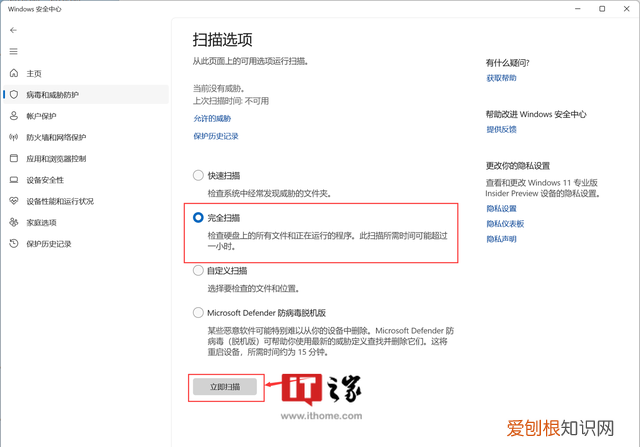
Task: Open 主页 in the sidebar
Action: (x=85, y=73)
